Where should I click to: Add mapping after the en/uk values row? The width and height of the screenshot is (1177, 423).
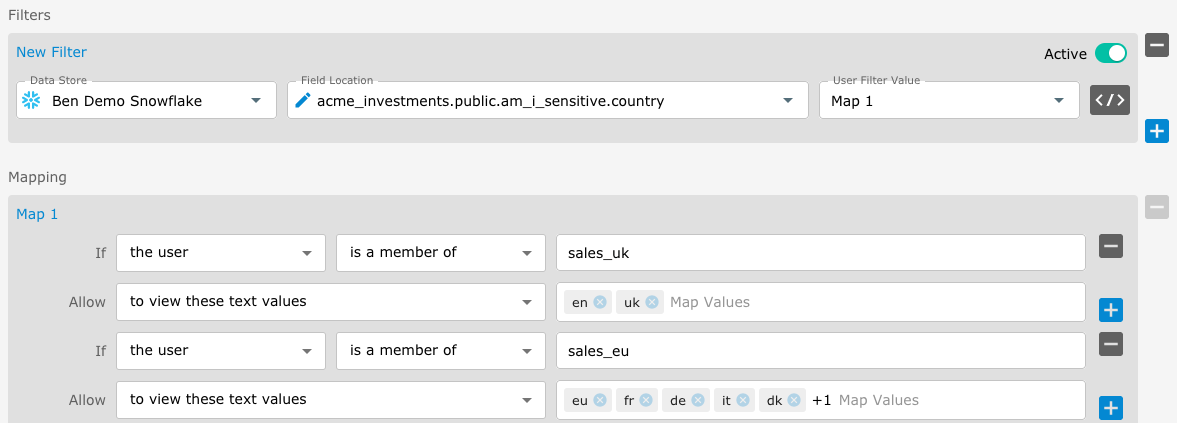(1110, 310)
